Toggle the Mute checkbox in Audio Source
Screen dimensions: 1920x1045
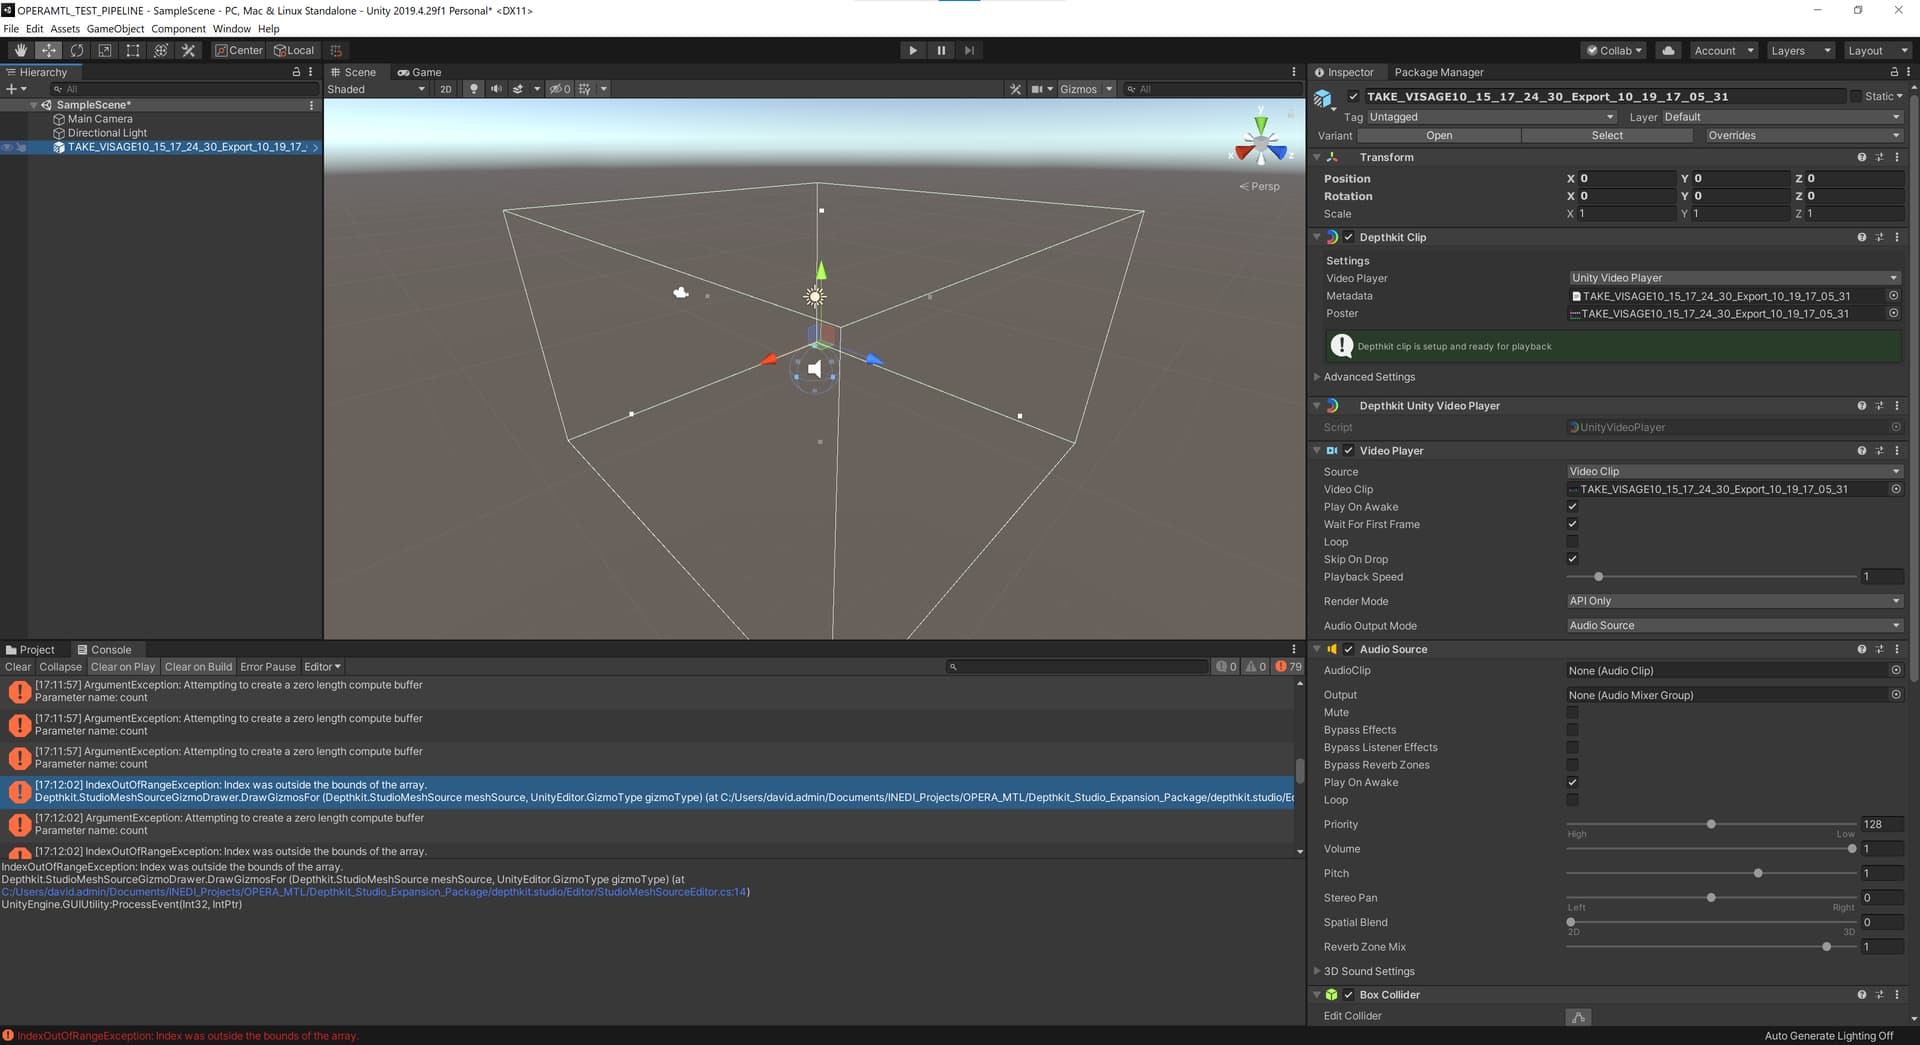pos(1572,713)
